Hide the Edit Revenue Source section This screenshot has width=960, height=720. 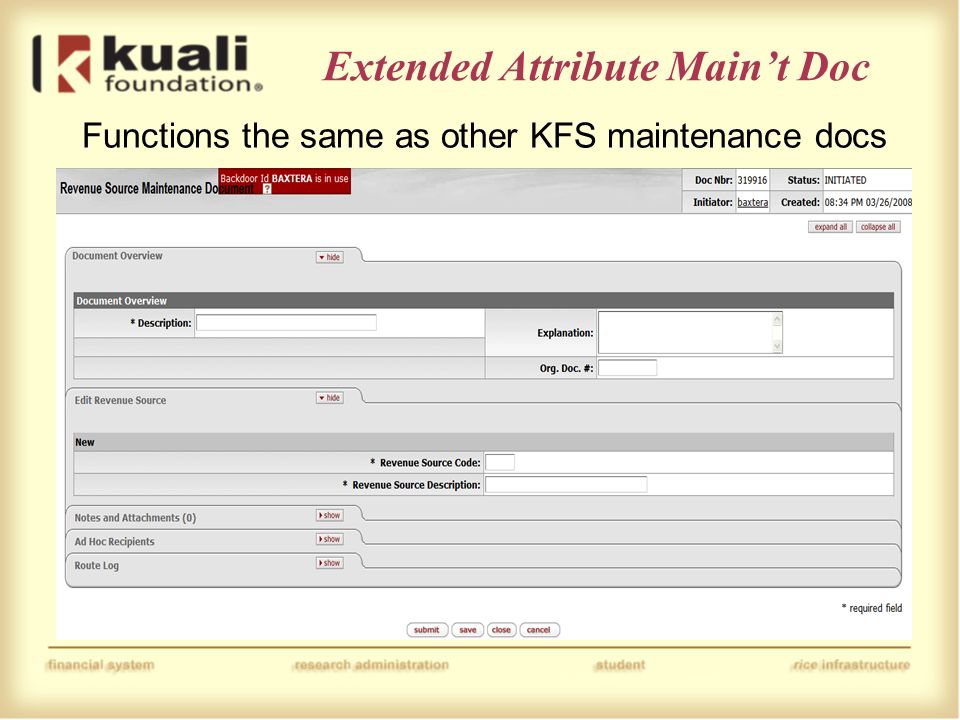329,398
